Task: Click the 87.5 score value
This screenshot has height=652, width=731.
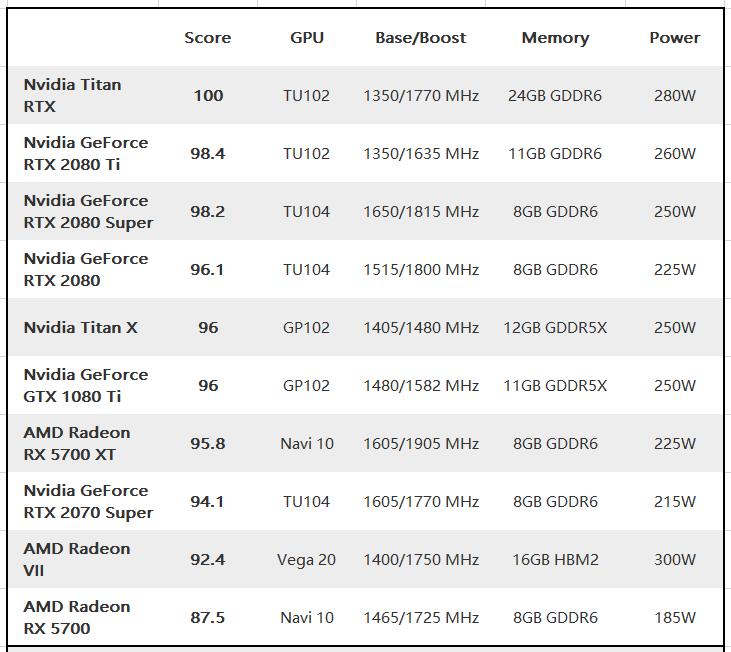Action: pyautogui.click(x=207, y=618)
